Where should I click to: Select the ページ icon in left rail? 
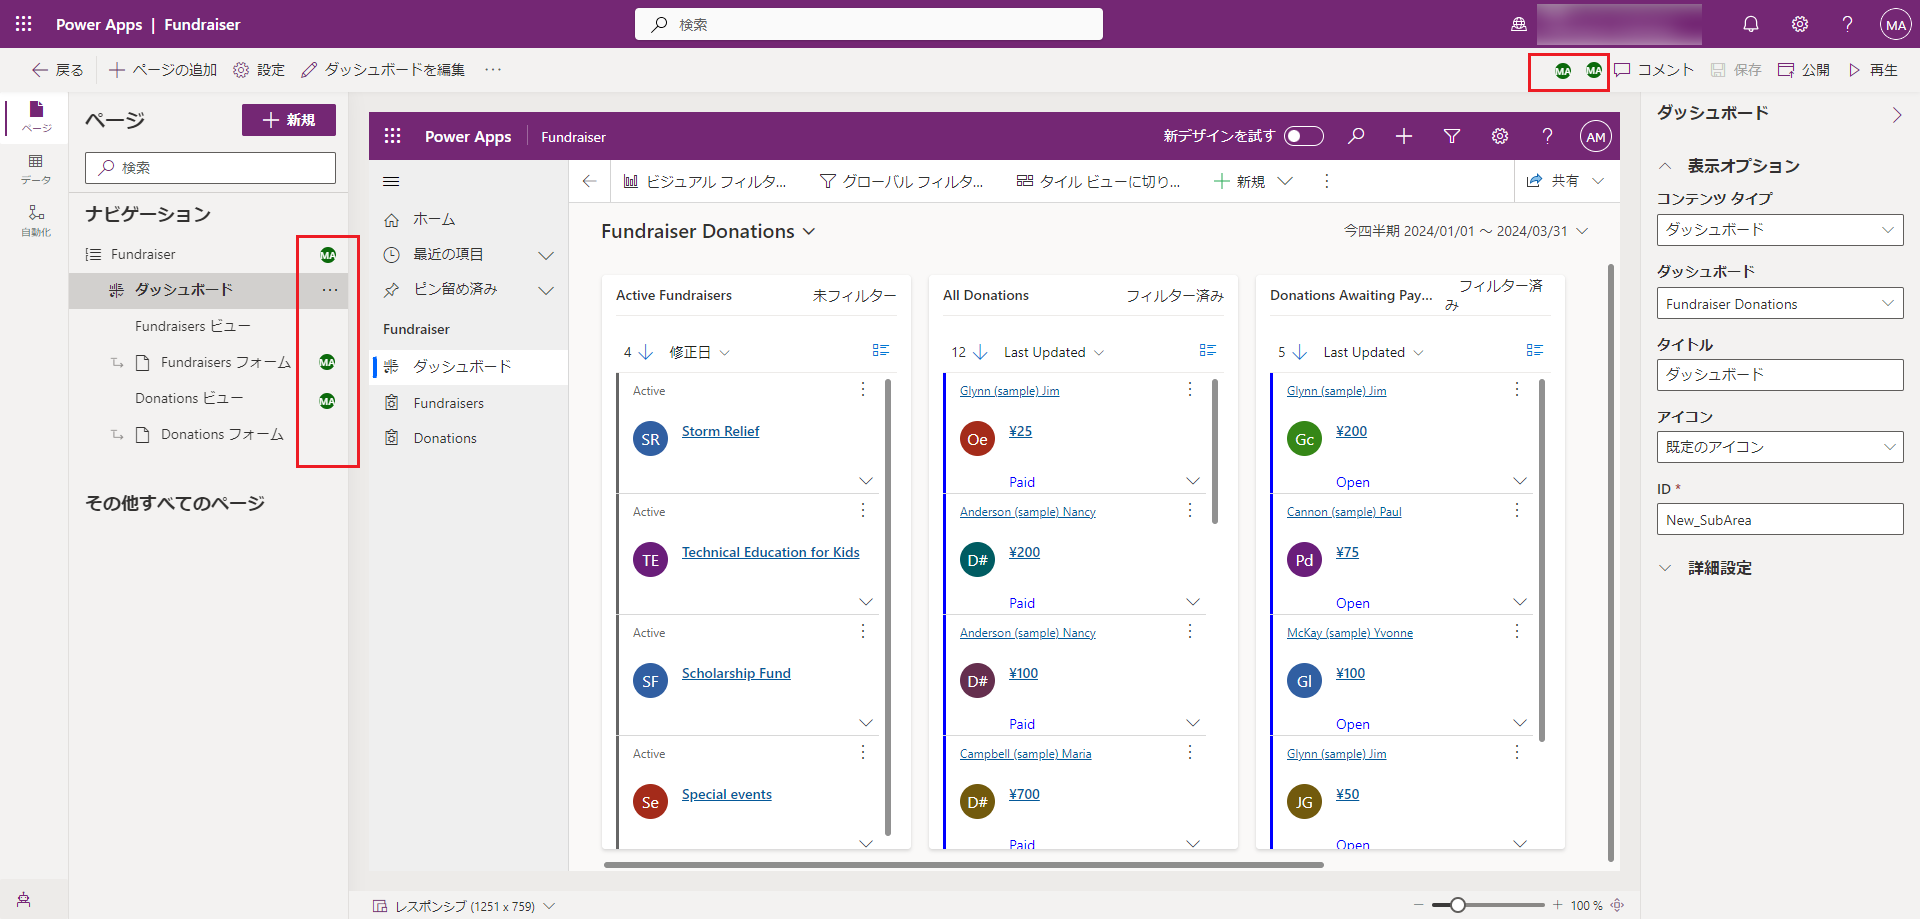coord(36,116)
